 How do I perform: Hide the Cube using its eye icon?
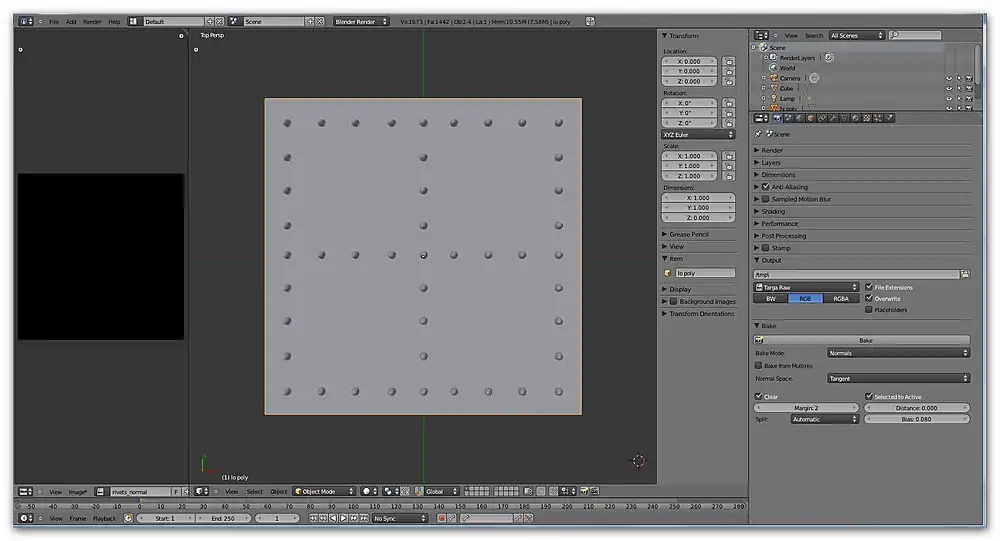click(x=948, y=89)
